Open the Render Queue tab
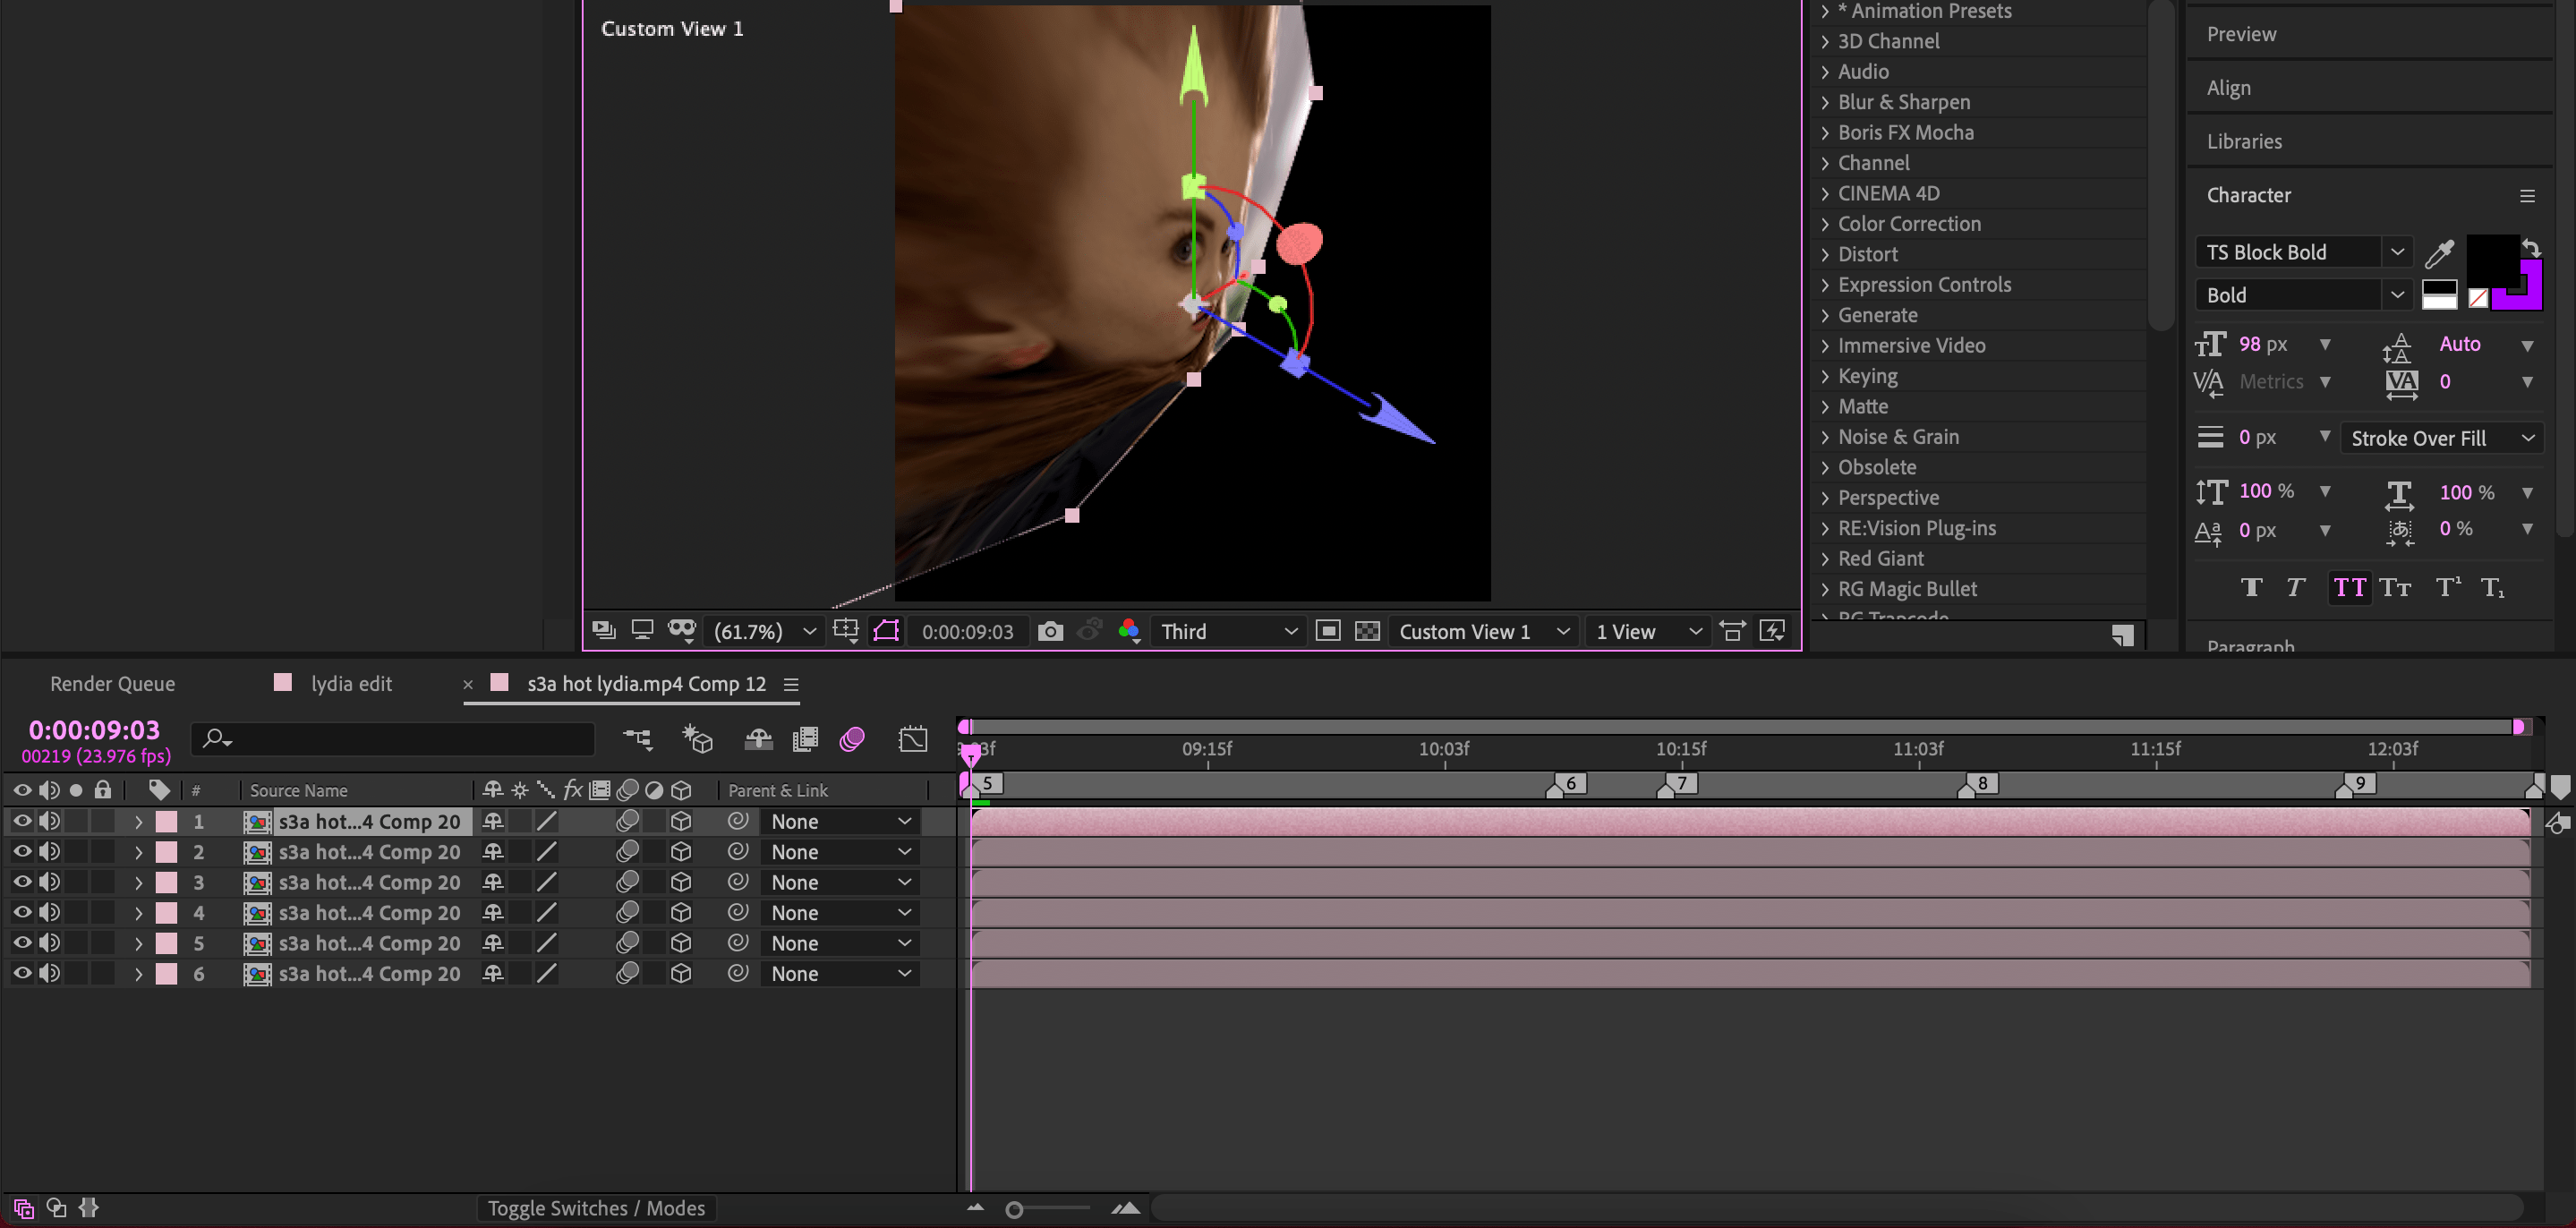Image resolution: width=2576 pixels, height=1228 pixels. click(x=112, y=684)
